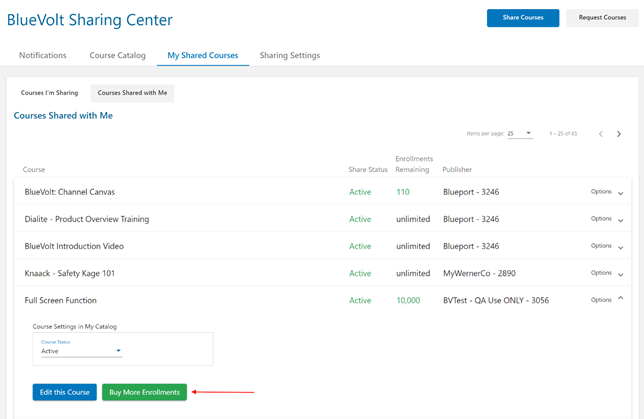Go to the previous page of courses
The height and width of the screenshot is (419, 644).
click(600, 134)
